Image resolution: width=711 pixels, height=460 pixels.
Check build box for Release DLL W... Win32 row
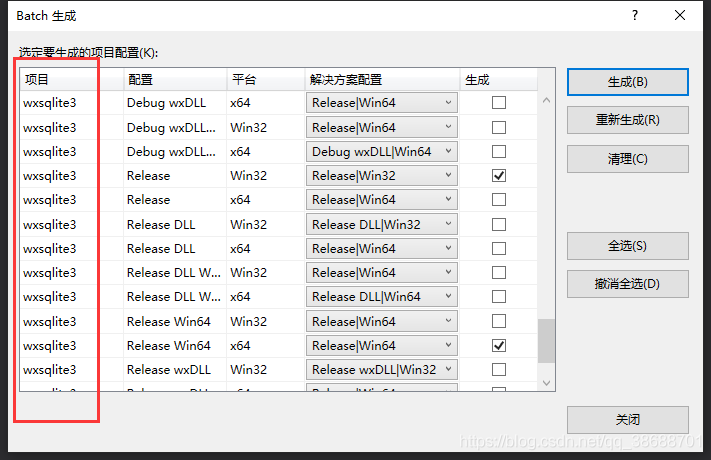coord(499,273)
